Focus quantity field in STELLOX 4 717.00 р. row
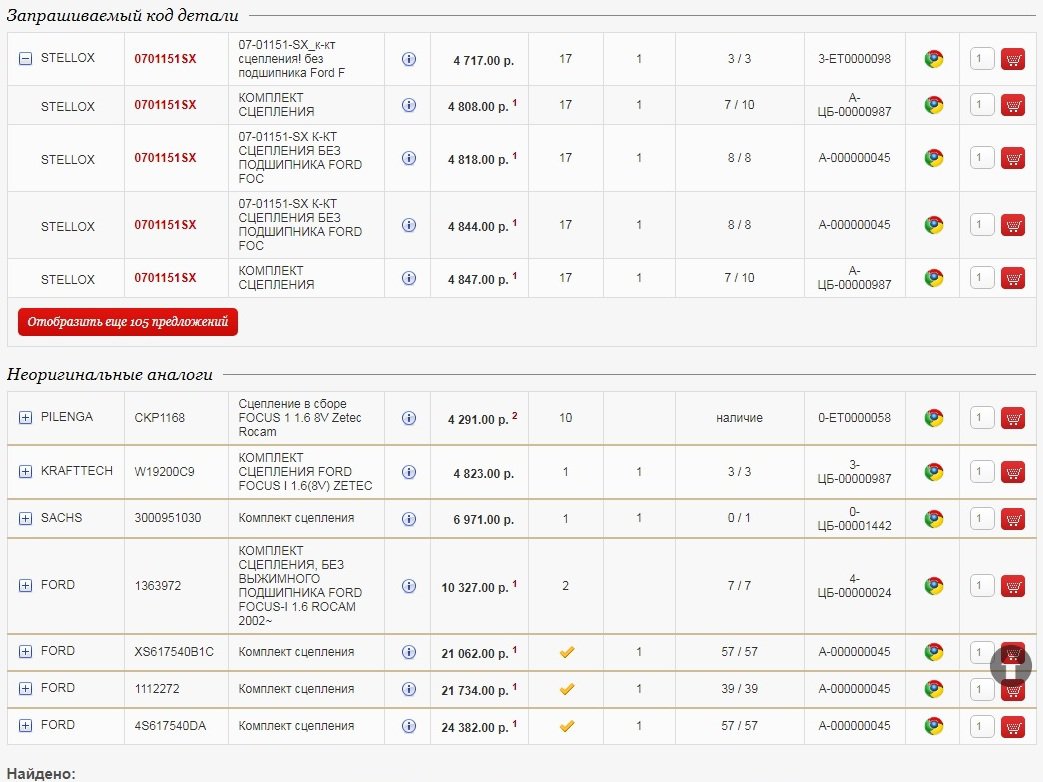 pyautogui.click(x=982, y=59)
